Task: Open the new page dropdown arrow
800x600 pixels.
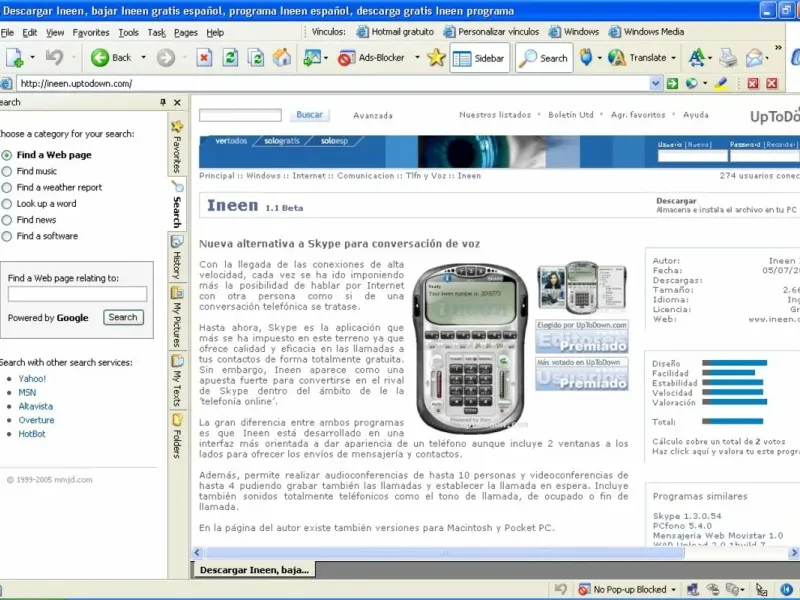Action: [32, 58]
